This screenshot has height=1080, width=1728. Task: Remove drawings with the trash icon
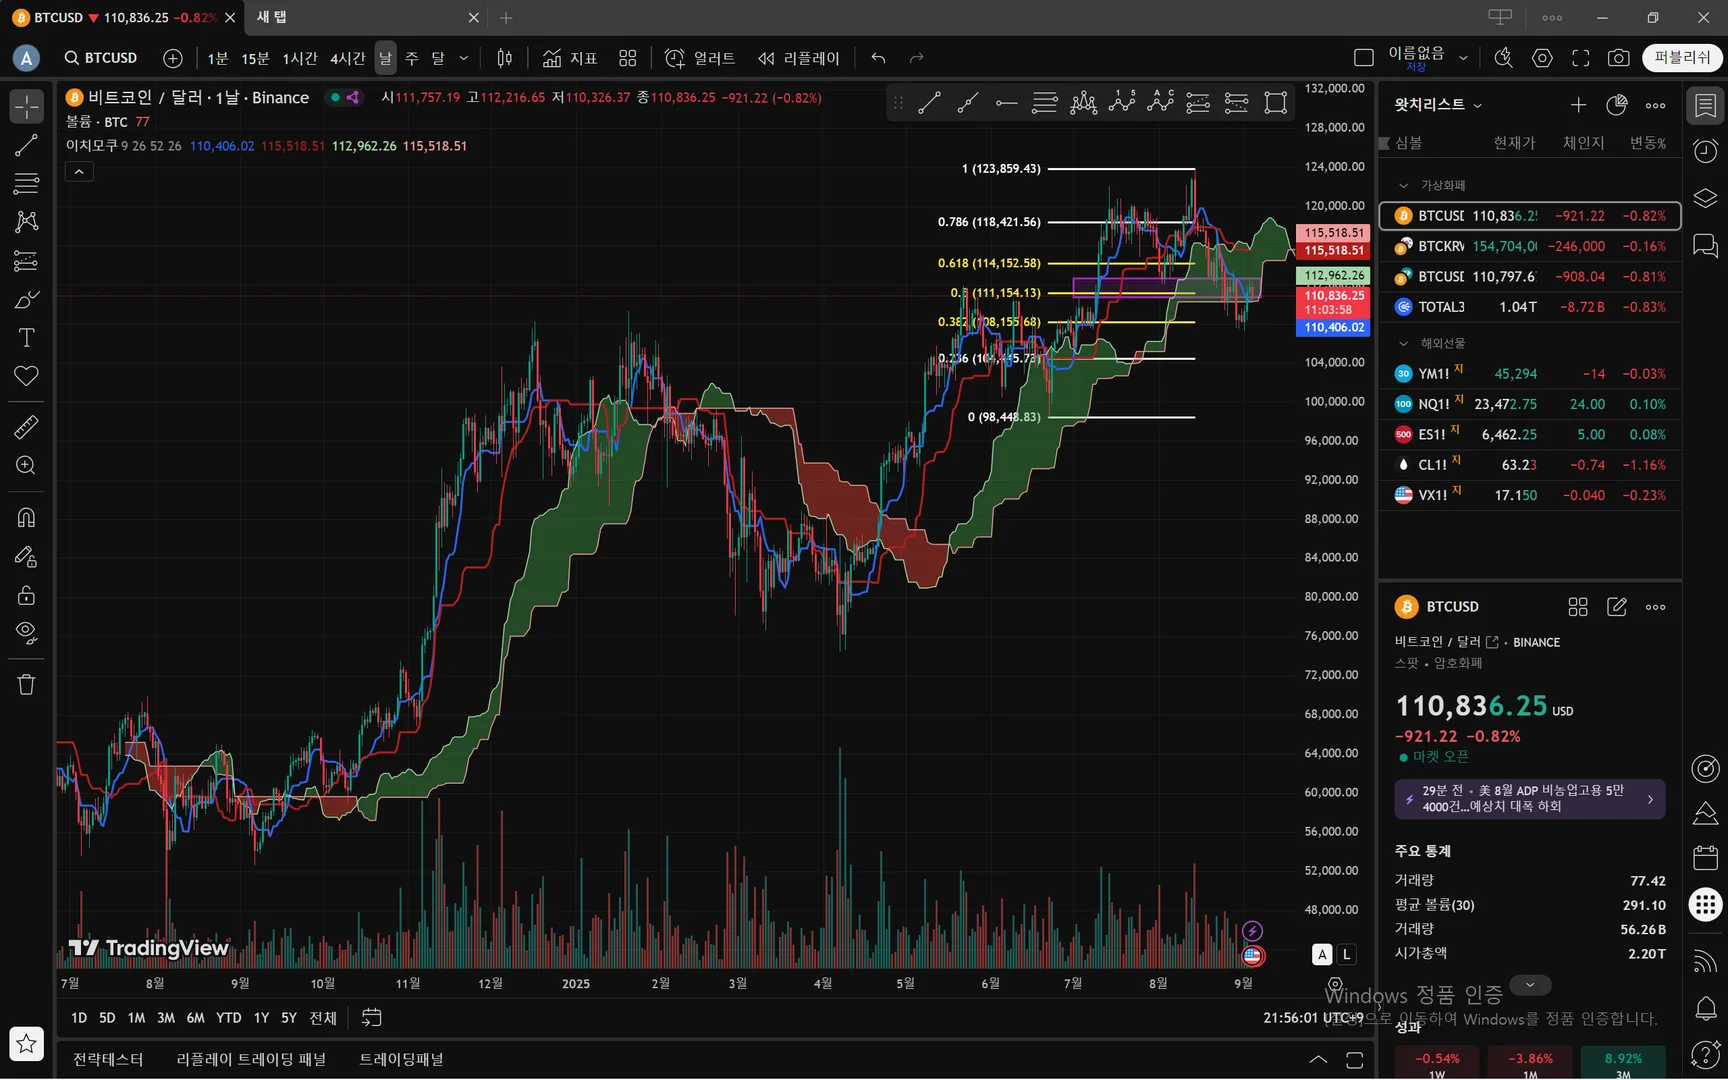(x=27, y=685)
